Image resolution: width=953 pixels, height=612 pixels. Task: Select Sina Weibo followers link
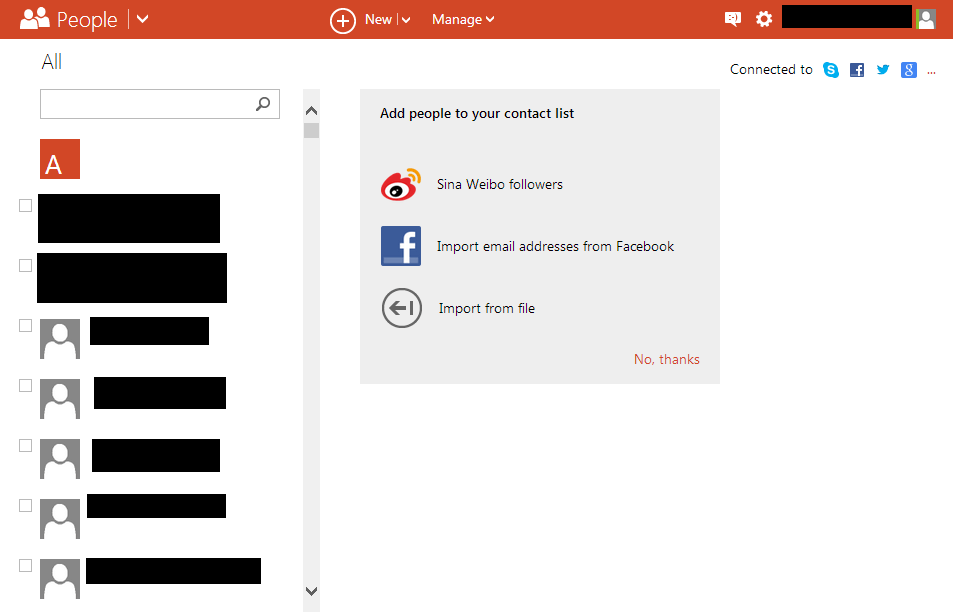500,185
